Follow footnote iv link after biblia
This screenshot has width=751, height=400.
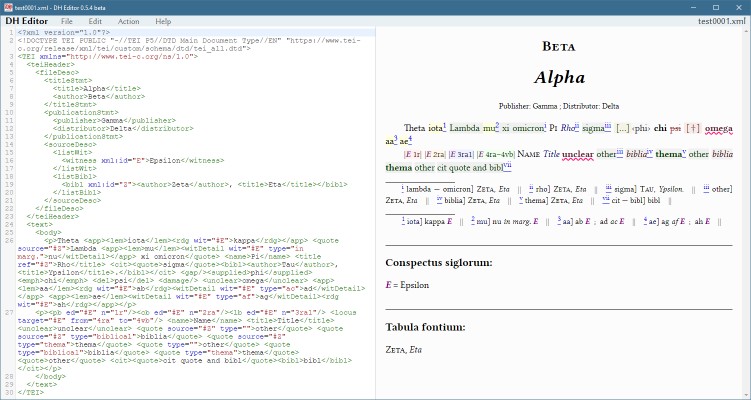click(650, 152)
